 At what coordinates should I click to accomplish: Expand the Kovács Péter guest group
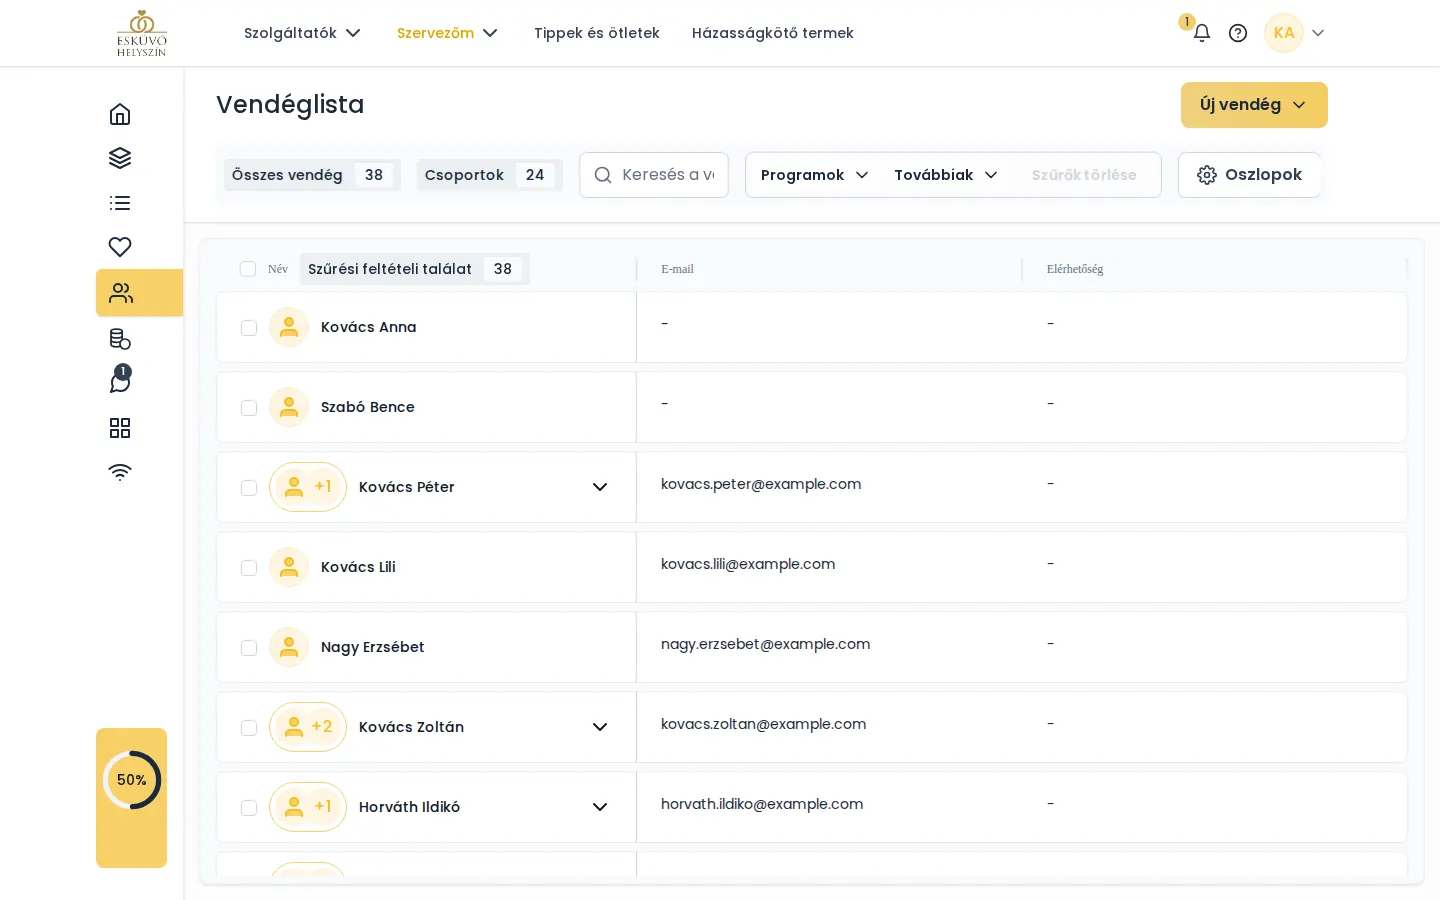(600, 487)
